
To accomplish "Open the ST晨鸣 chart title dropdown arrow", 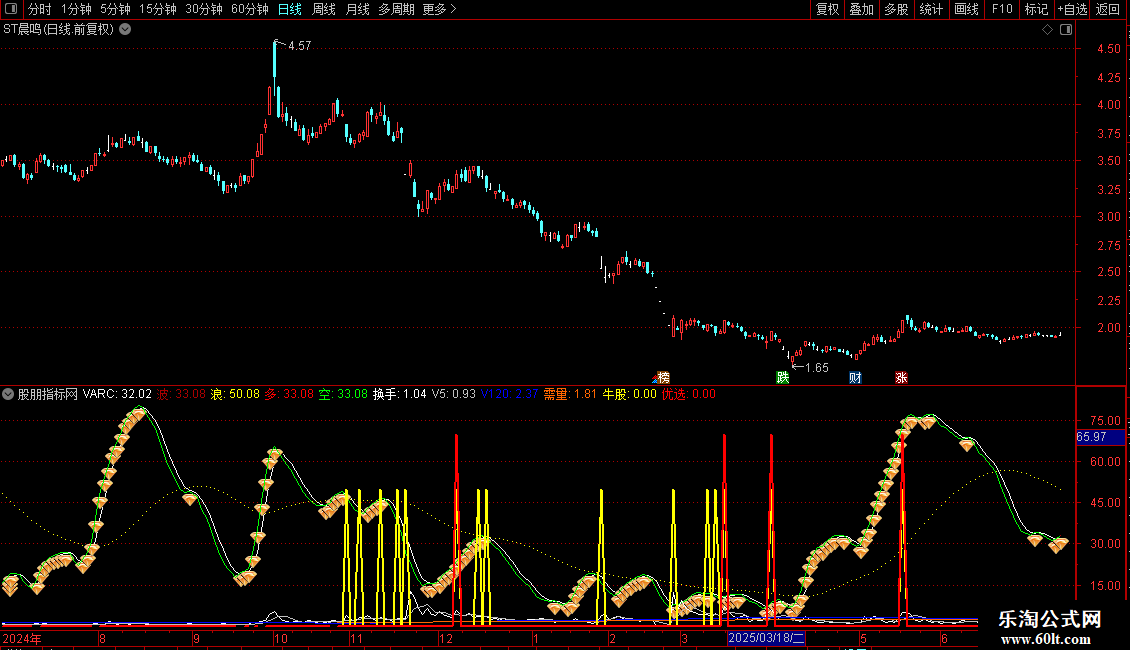I will (125, 30).
